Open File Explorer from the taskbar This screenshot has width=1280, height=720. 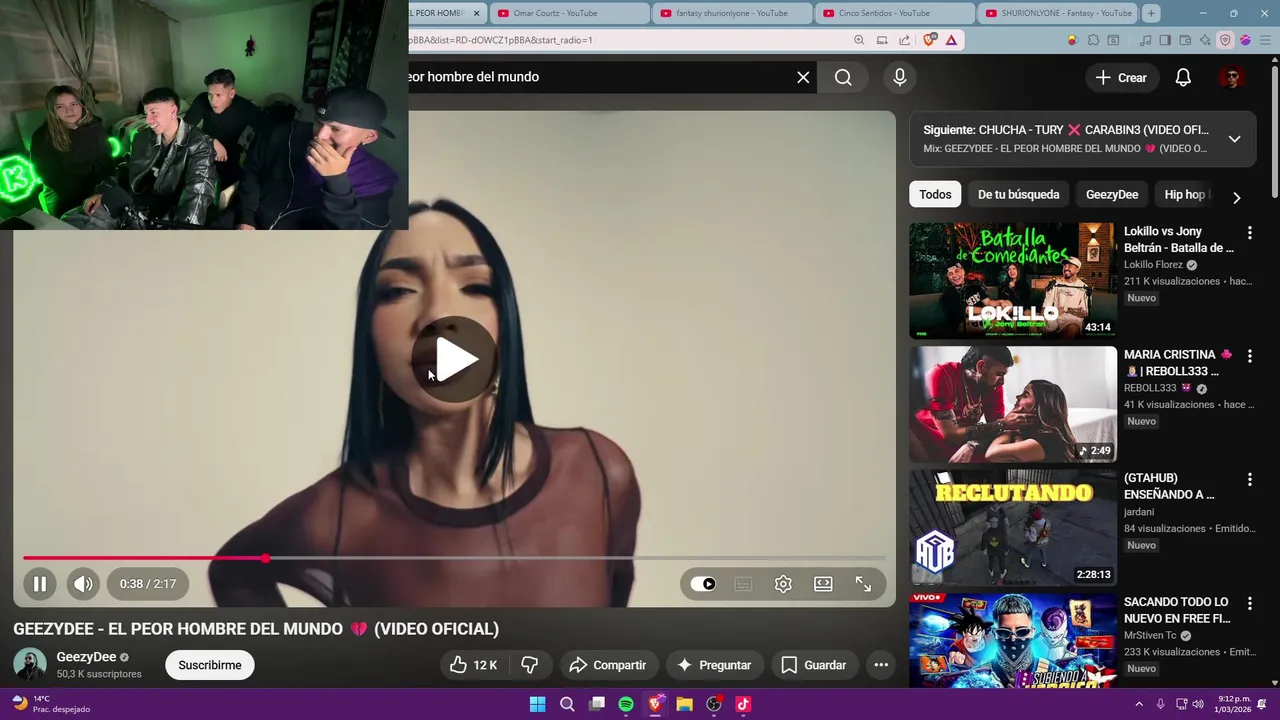pos(684,704)
